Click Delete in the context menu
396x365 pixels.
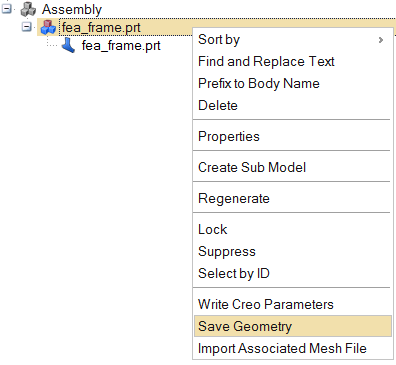[218, 105]
